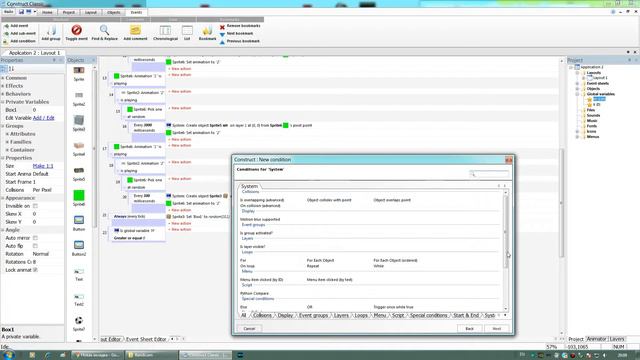Screen dimensions: 640x360
Task: Switch to Layers tab in Project panel
Action: coord(617,339)
